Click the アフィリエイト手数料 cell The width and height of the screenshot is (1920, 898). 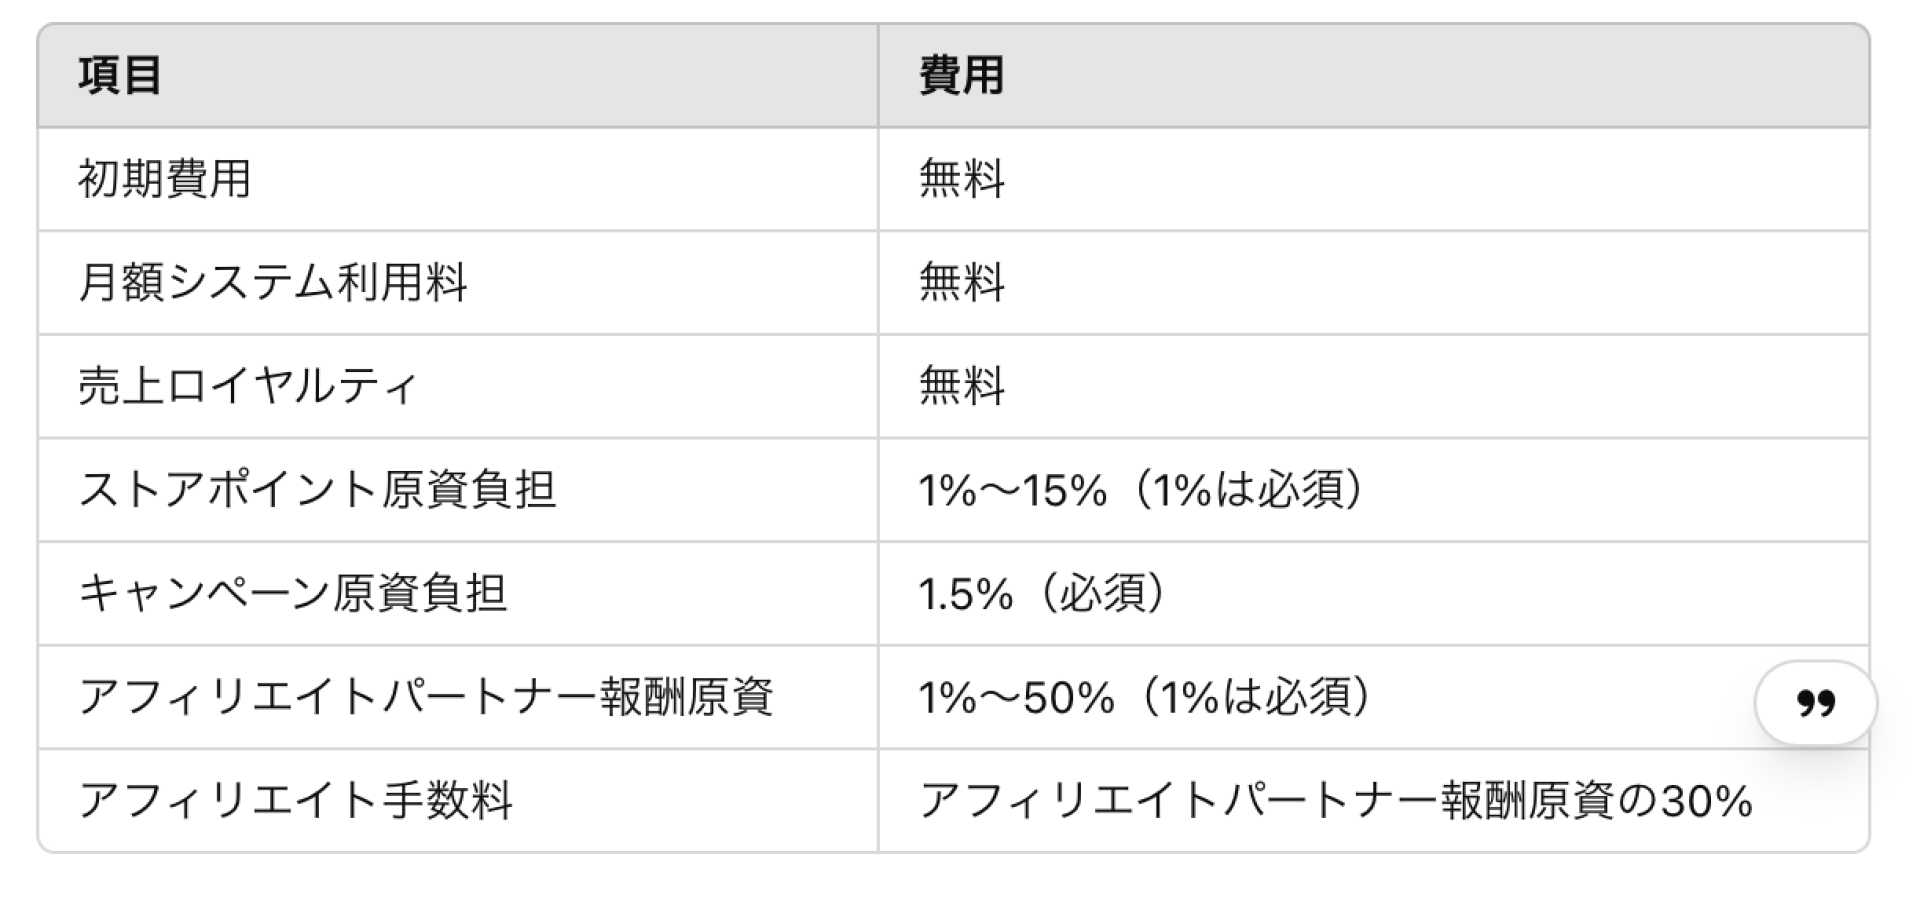click(x=296, y=800)
